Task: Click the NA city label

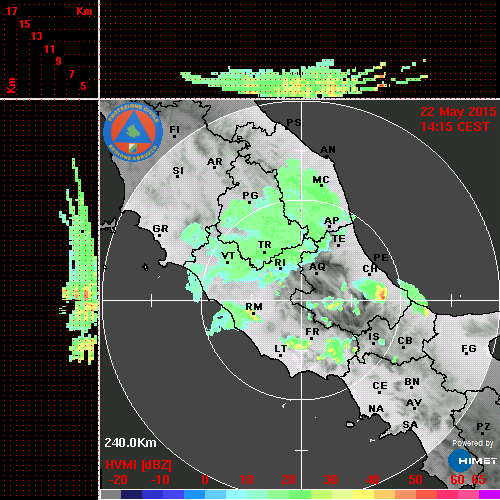Action: pyautogui.click(x=376, y=409)
